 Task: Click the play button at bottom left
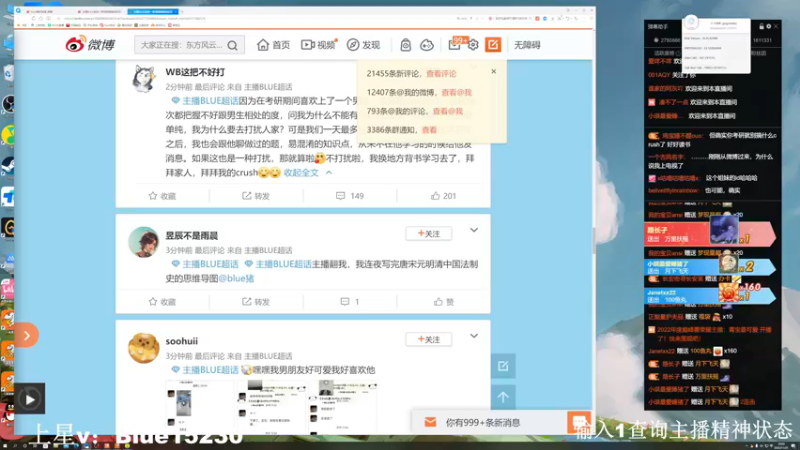(x=30, y=399)
